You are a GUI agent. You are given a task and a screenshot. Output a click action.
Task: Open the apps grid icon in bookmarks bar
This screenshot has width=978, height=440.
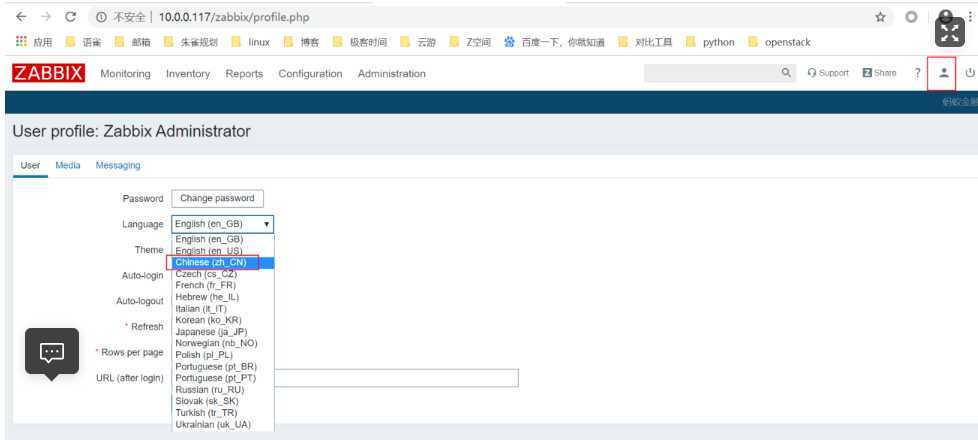[x=21, y=42]
